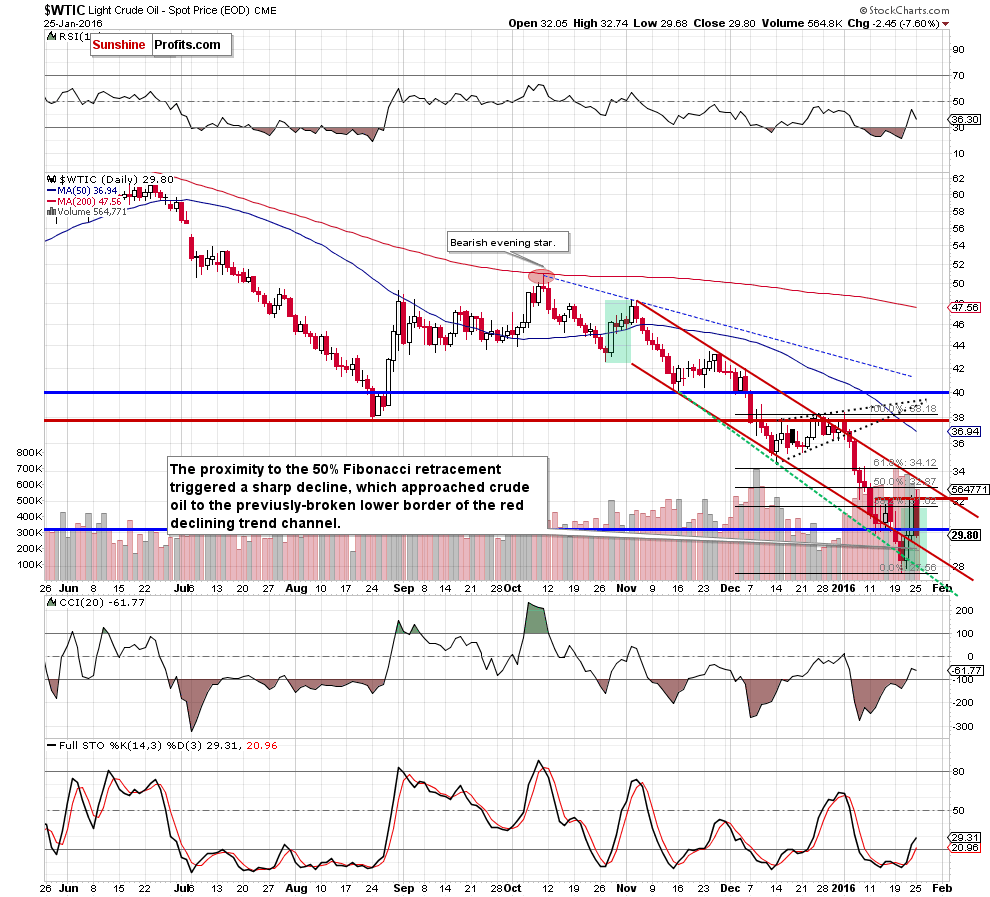Click the MA(200) 47.56 legend entry
The width and height of the screenshot is (990, 897).
pyautogui.click(x=85, y=201)
